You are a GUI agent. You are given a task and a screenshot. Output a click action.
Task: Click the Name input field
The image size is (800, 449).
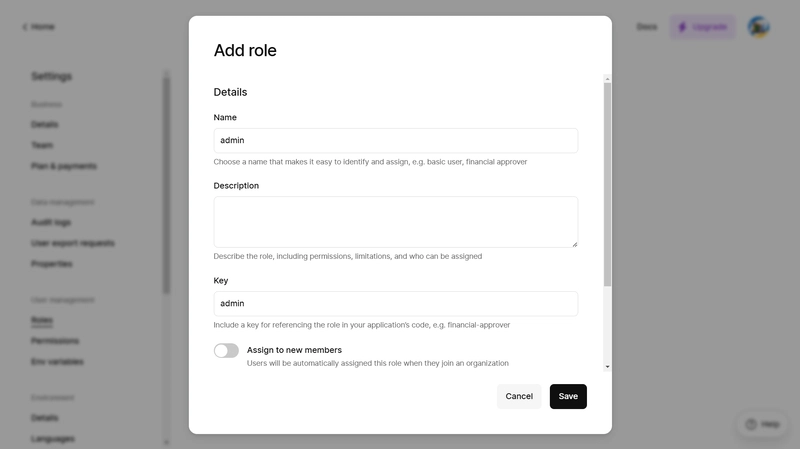click(x=395, y=140)
